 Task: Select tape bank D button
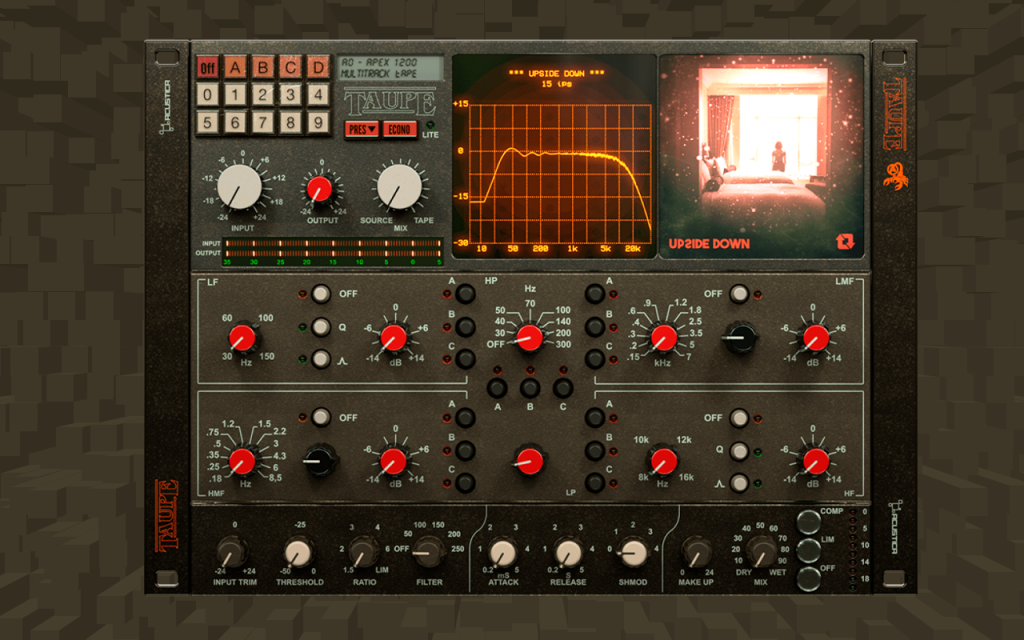click(318, 67)
